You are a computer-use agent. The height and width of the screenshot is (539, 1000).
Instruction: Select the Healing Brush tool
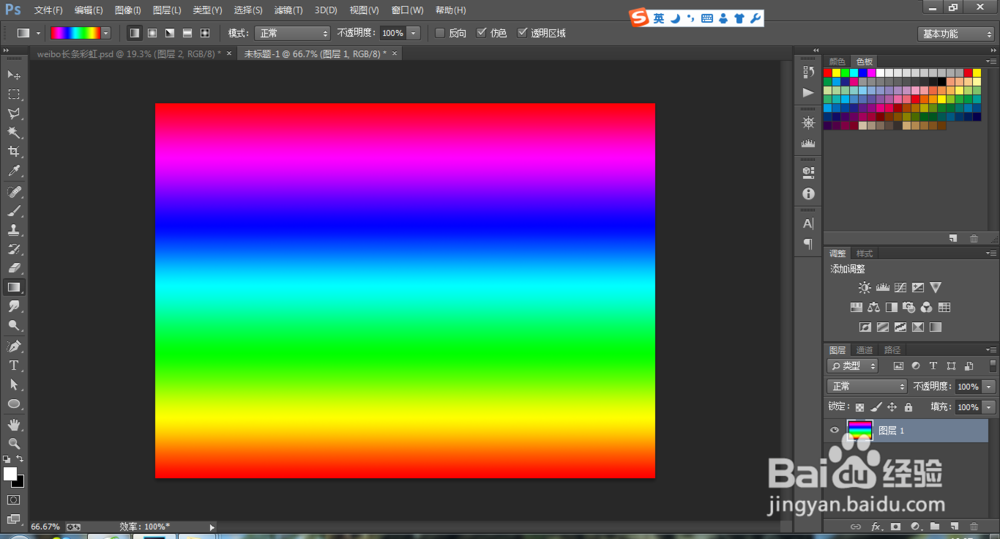click(13, 192)
